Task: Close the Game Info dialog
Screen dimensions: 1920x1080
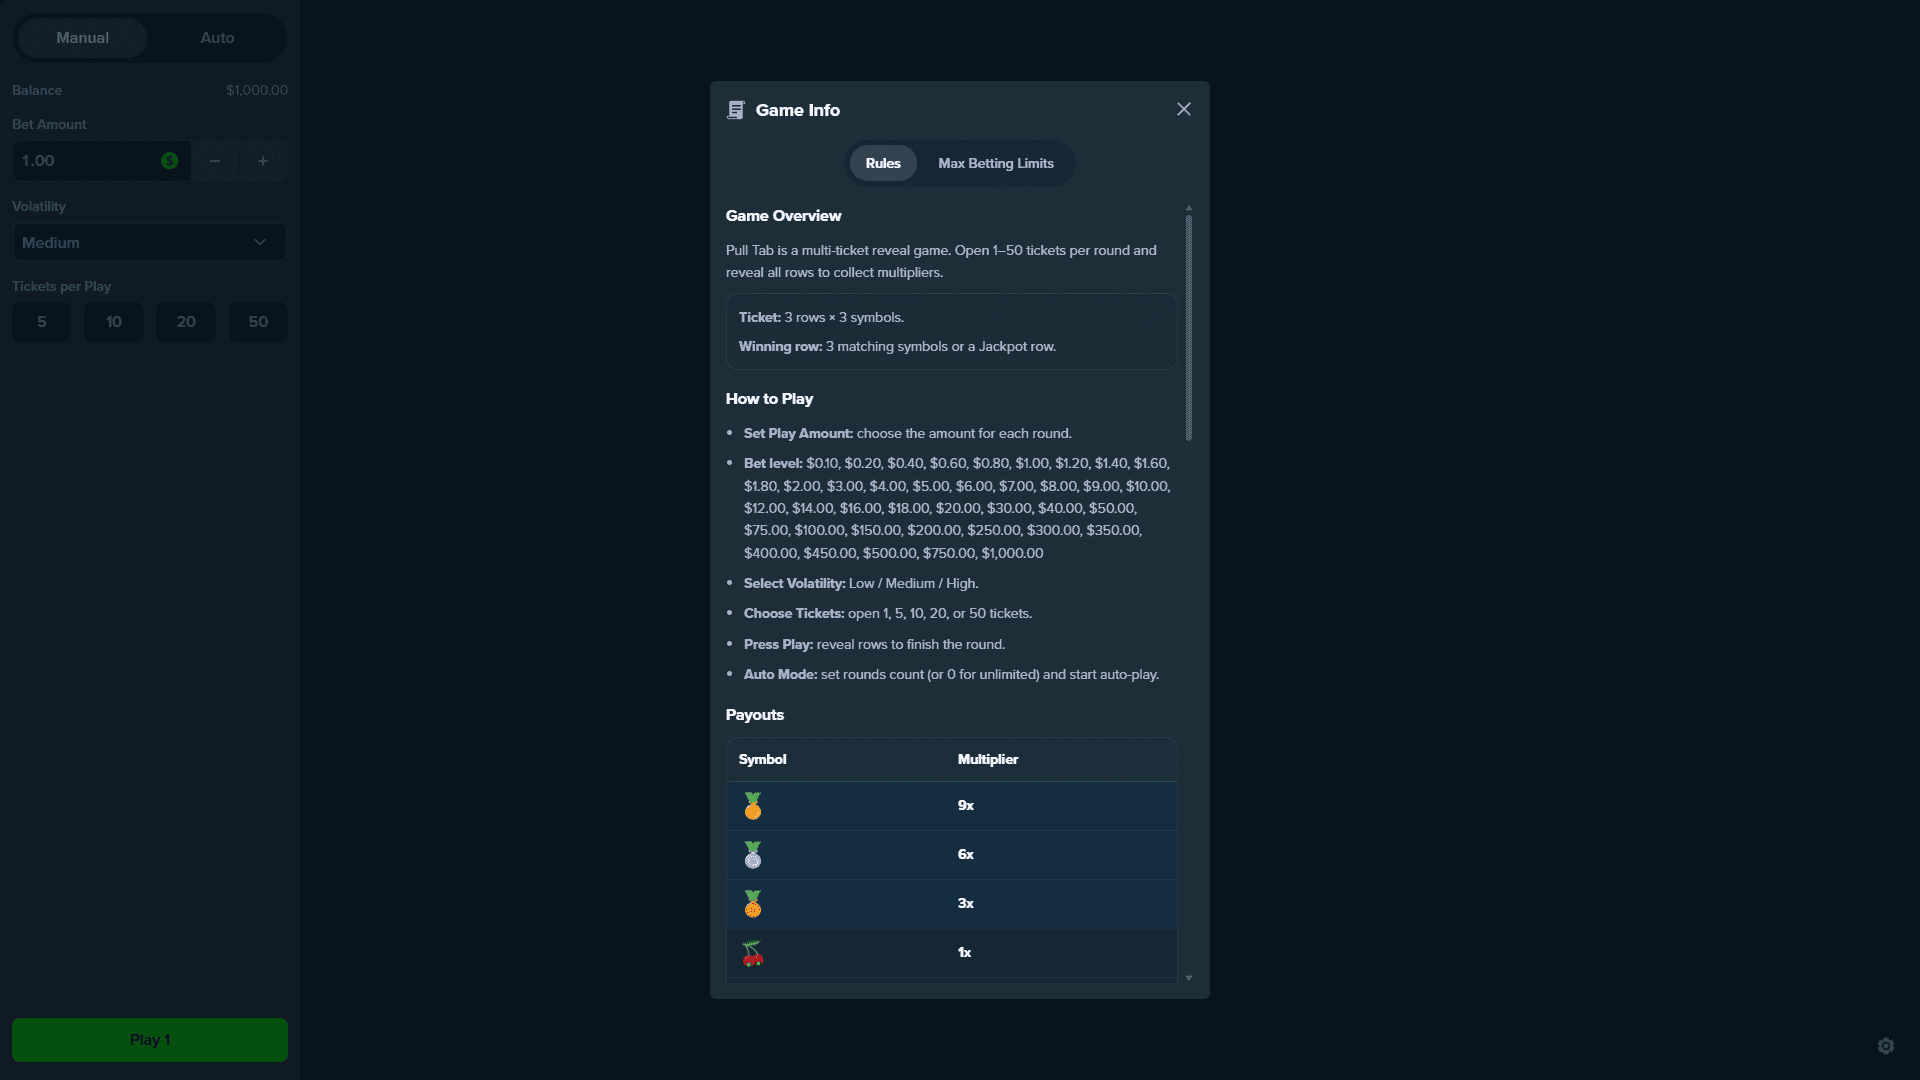Action: tap(1184, 109)
